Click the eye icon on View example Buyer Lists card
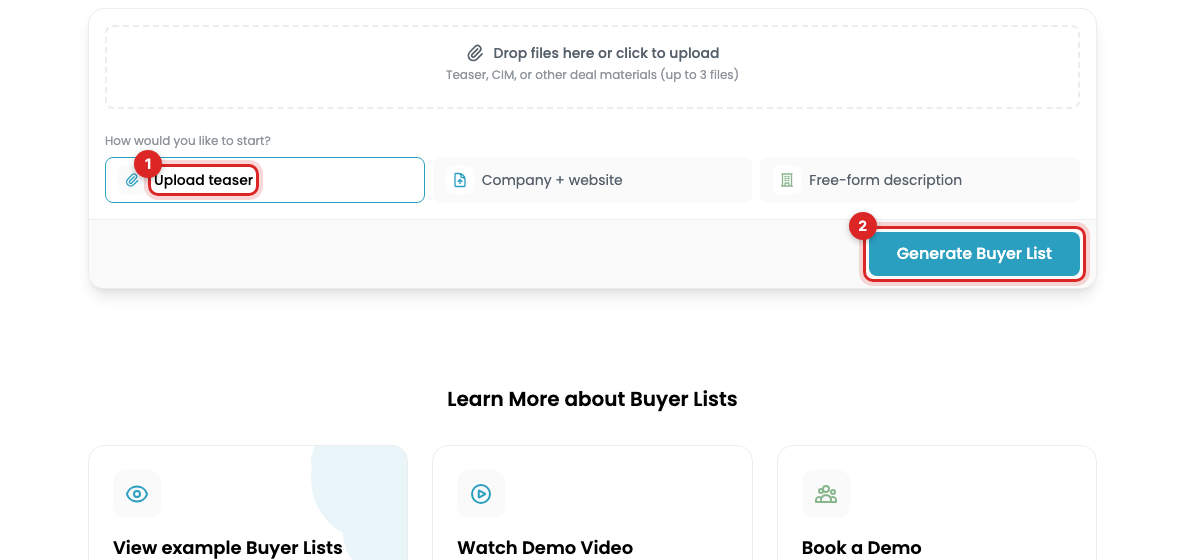The height and width of the screenshot is (560, 1185). [137, 494]
